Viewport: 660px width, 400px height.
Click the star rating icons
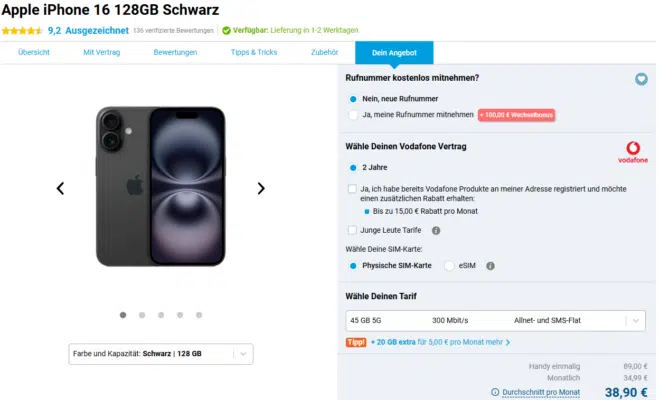tap(20, 30)
